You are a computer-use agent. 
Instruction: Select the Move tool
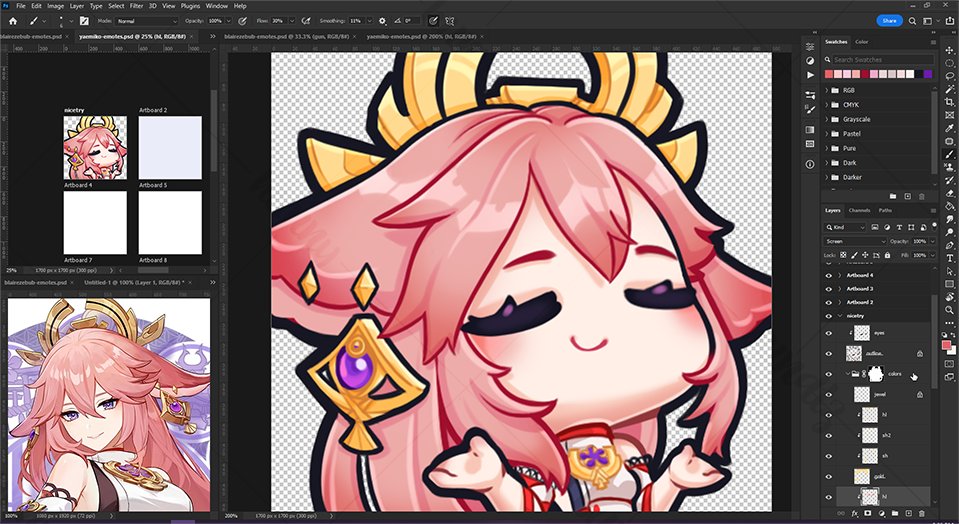pos(950,50)
